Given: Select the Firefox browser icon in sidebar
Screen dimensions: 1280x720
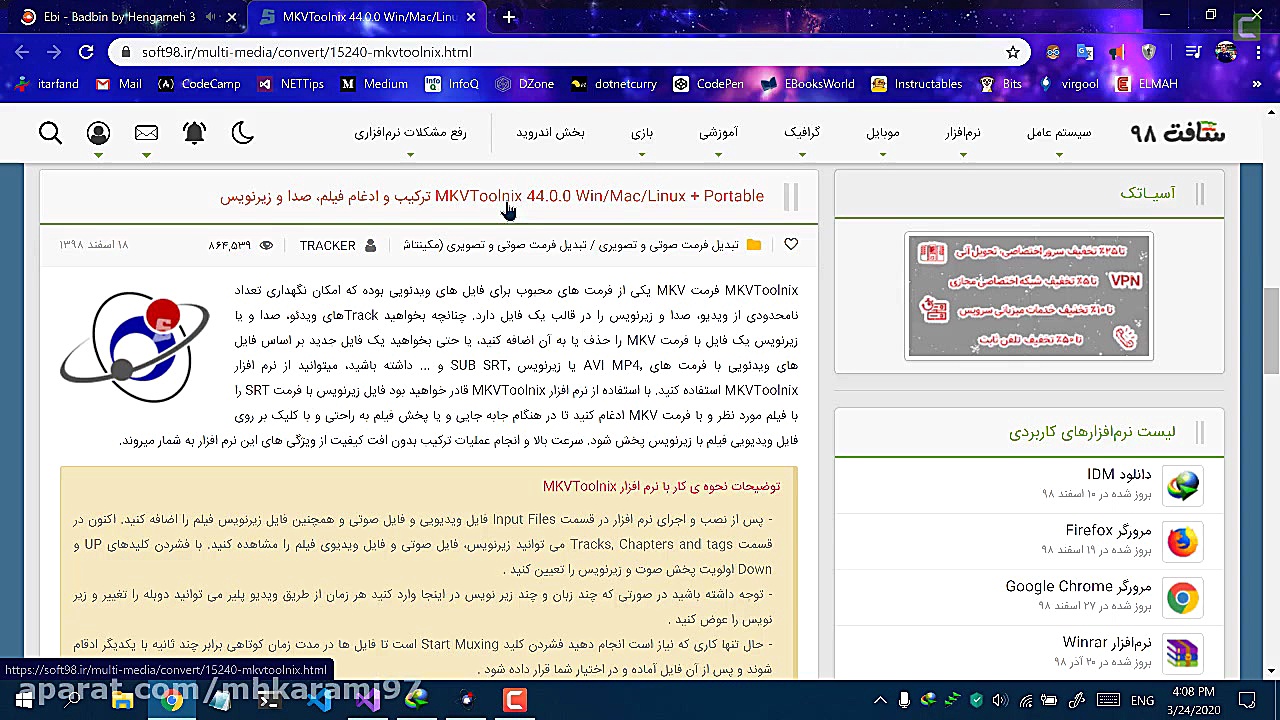Looking at the screenshot, I should [1183, 541].
